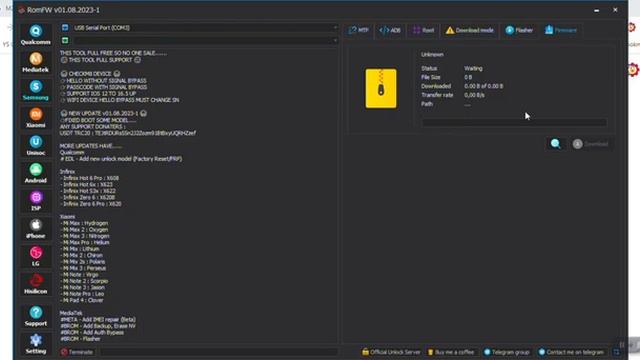Image resolution: width=640 pixels, height=360 pixels.
Task: Click the blue port icon beside COM3
Action: (65, 27)
